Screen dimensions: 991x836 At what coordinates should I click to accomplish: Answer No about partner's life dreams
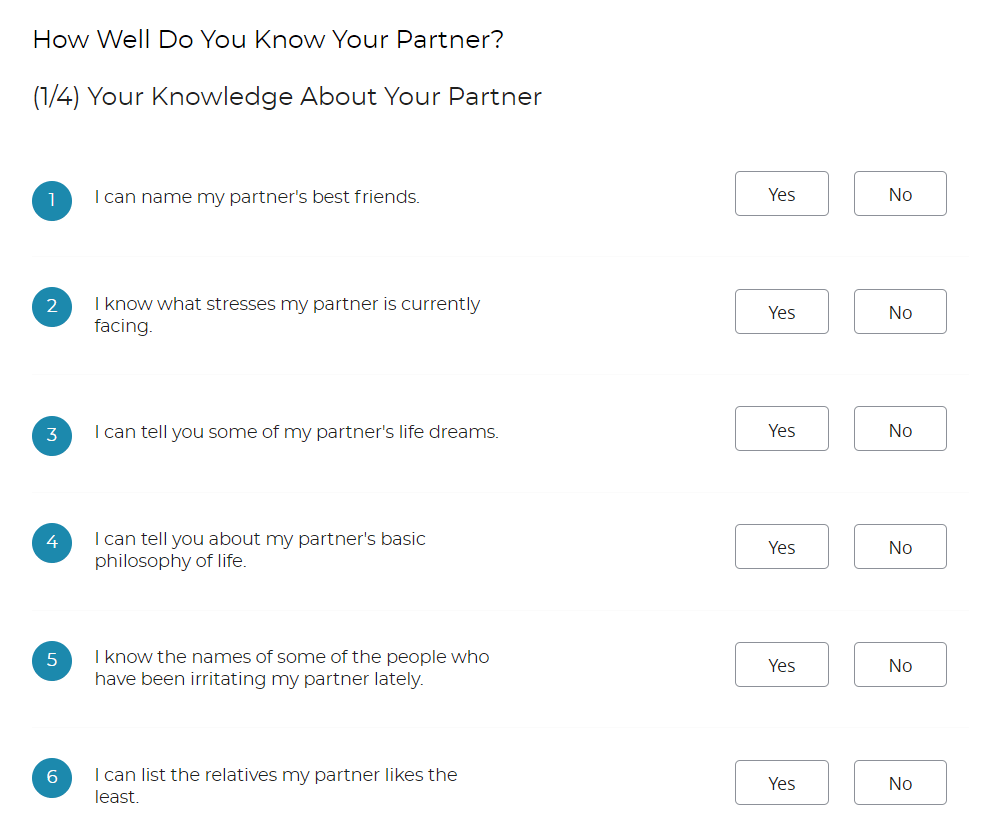[899, 428]
